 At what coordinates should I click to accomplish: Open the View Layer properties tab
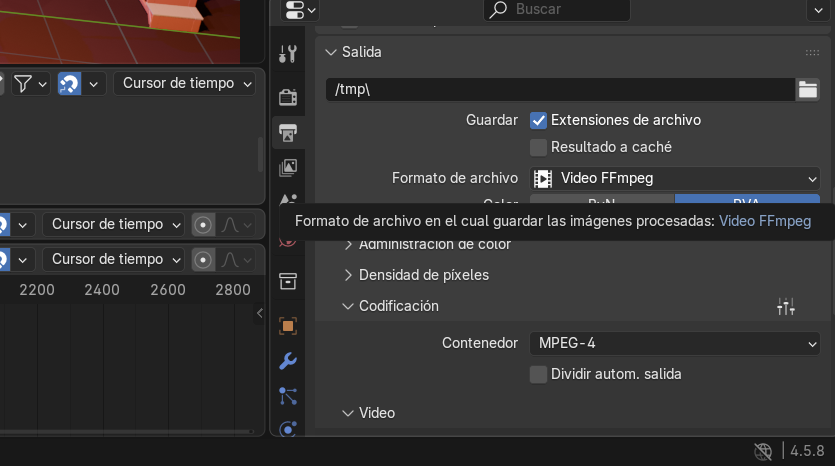(288, 168)
